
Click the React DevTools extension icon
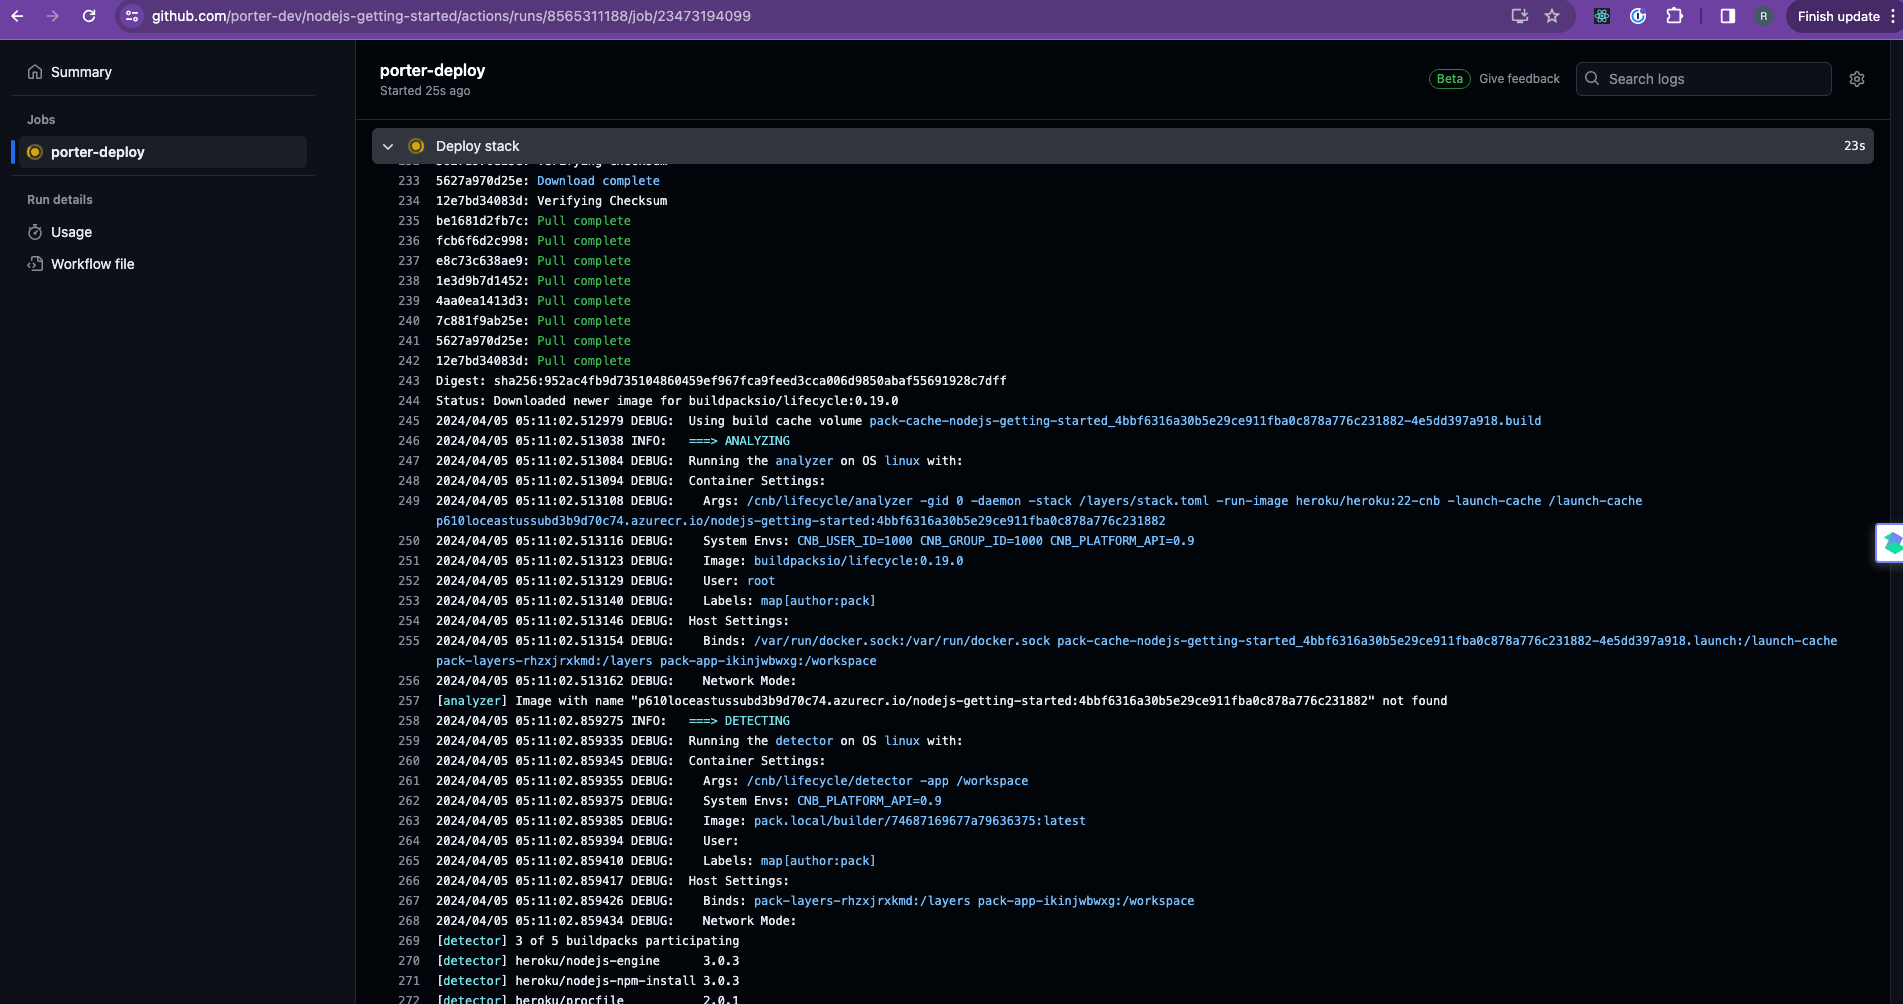point(1601,16)
